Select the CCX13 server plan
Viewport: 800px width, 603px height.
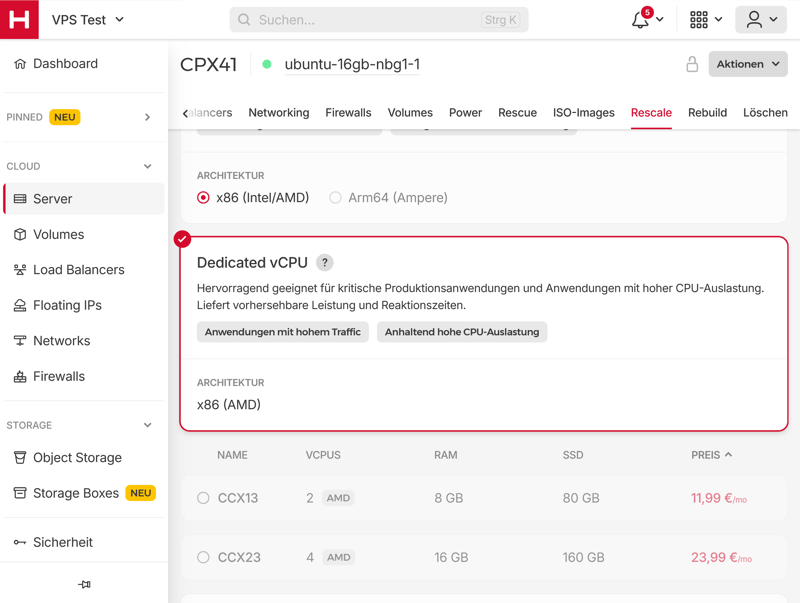(x=204, y=498)
